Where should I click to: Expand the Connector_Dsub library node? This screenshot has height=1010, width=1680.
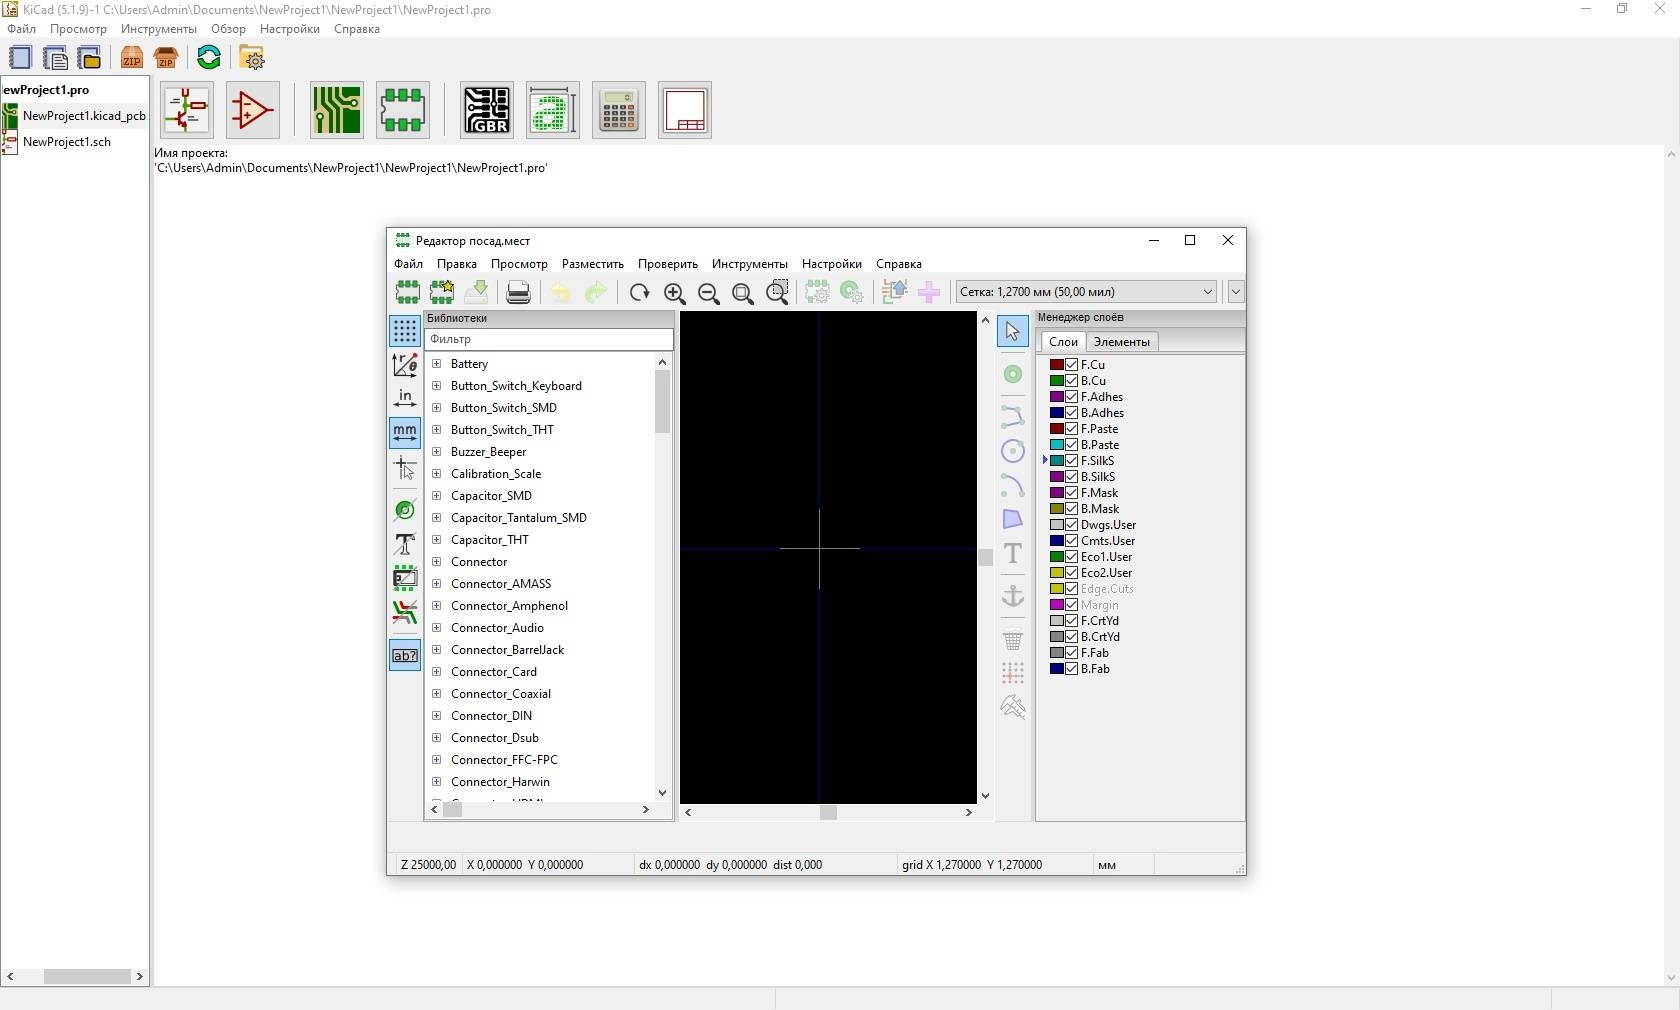pyautogui.click(x=436, y=738)
